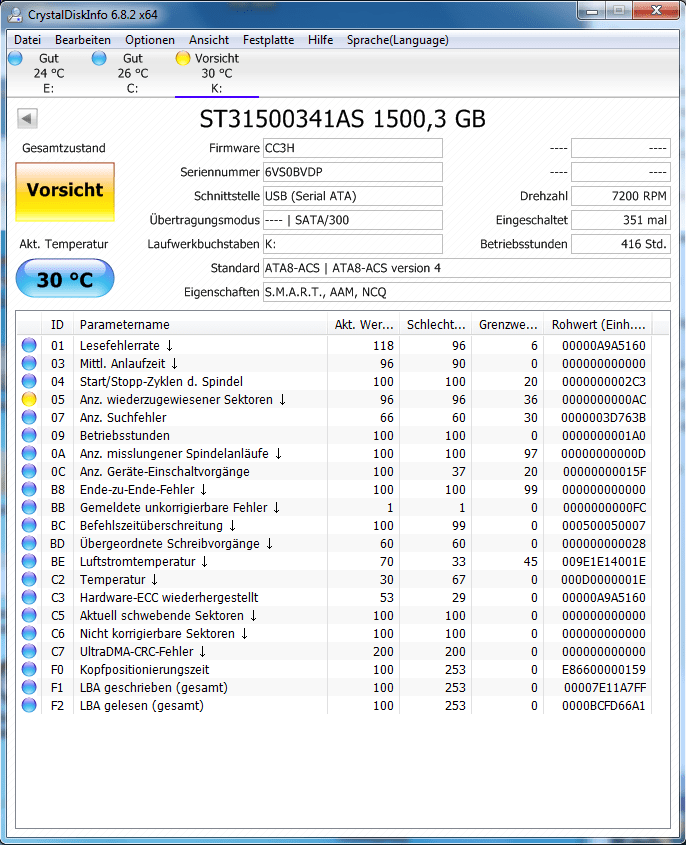Open the Sprache(Language) menu
The width and height of the screenshot is (686, 845).
click(398, 40)
